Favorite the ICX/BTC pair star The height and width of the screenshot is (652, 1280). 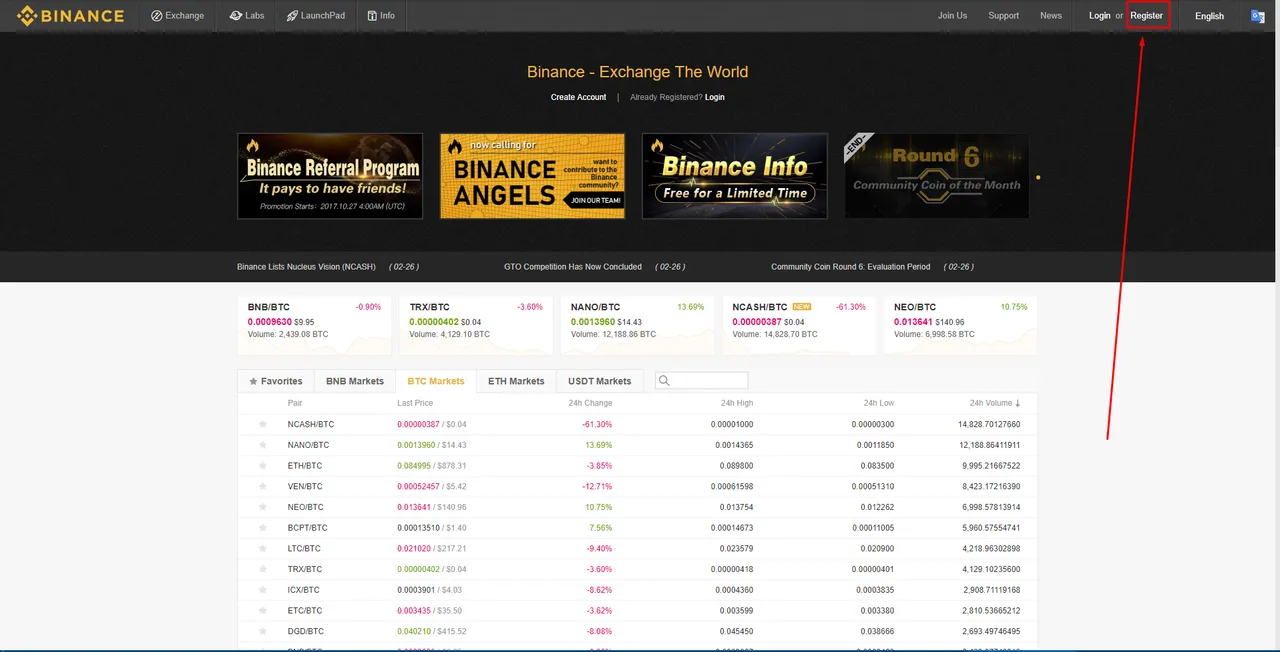coord(263,590)
